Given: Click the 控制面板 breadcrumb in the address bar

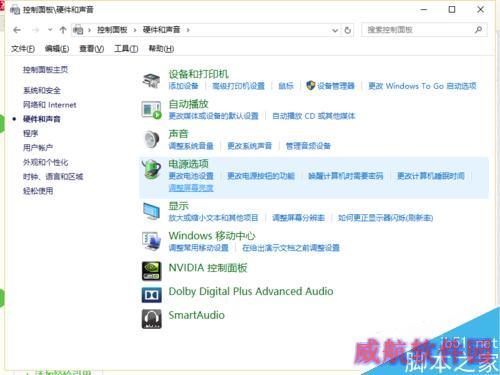Looking at the screenshot, I should click(112, 30).
